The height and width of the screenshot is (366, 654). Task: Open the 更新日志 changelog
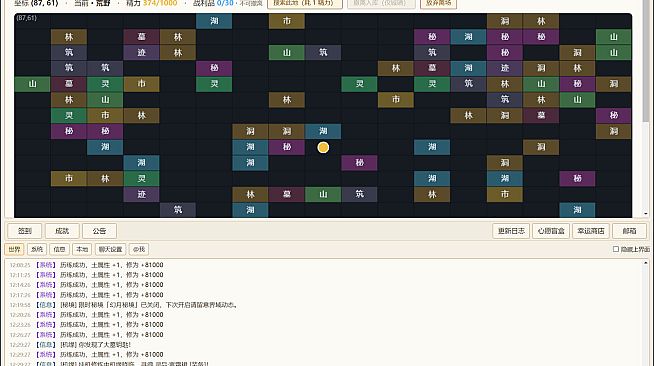pos(511,231)
